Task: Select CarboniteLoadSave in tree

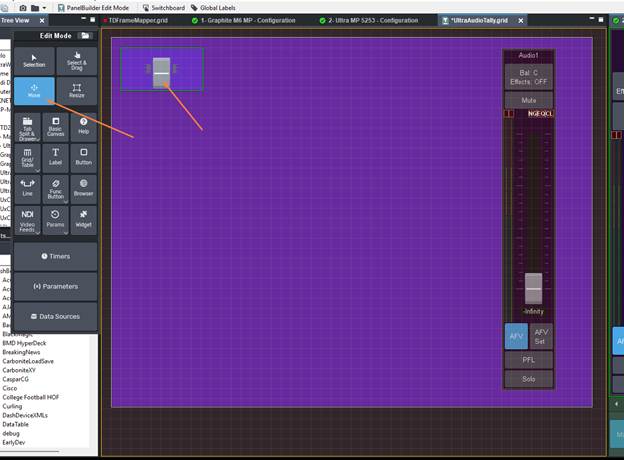Action: pyautogui.click(x=28, y=361)
